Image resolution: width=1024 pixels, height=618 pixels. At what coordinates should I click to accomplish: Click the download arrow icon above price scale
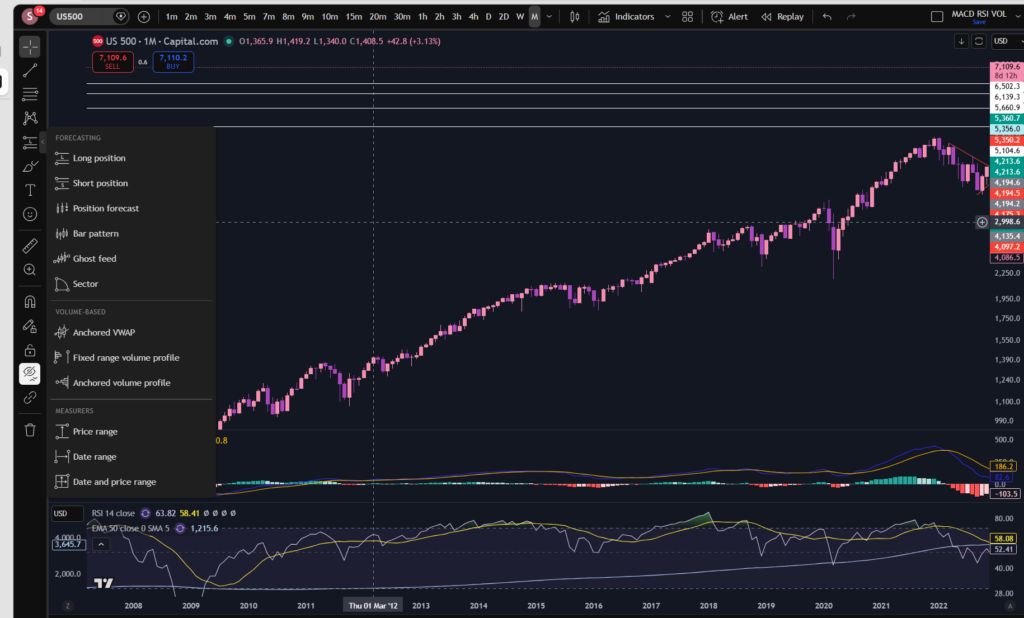(x=961, y=41)
